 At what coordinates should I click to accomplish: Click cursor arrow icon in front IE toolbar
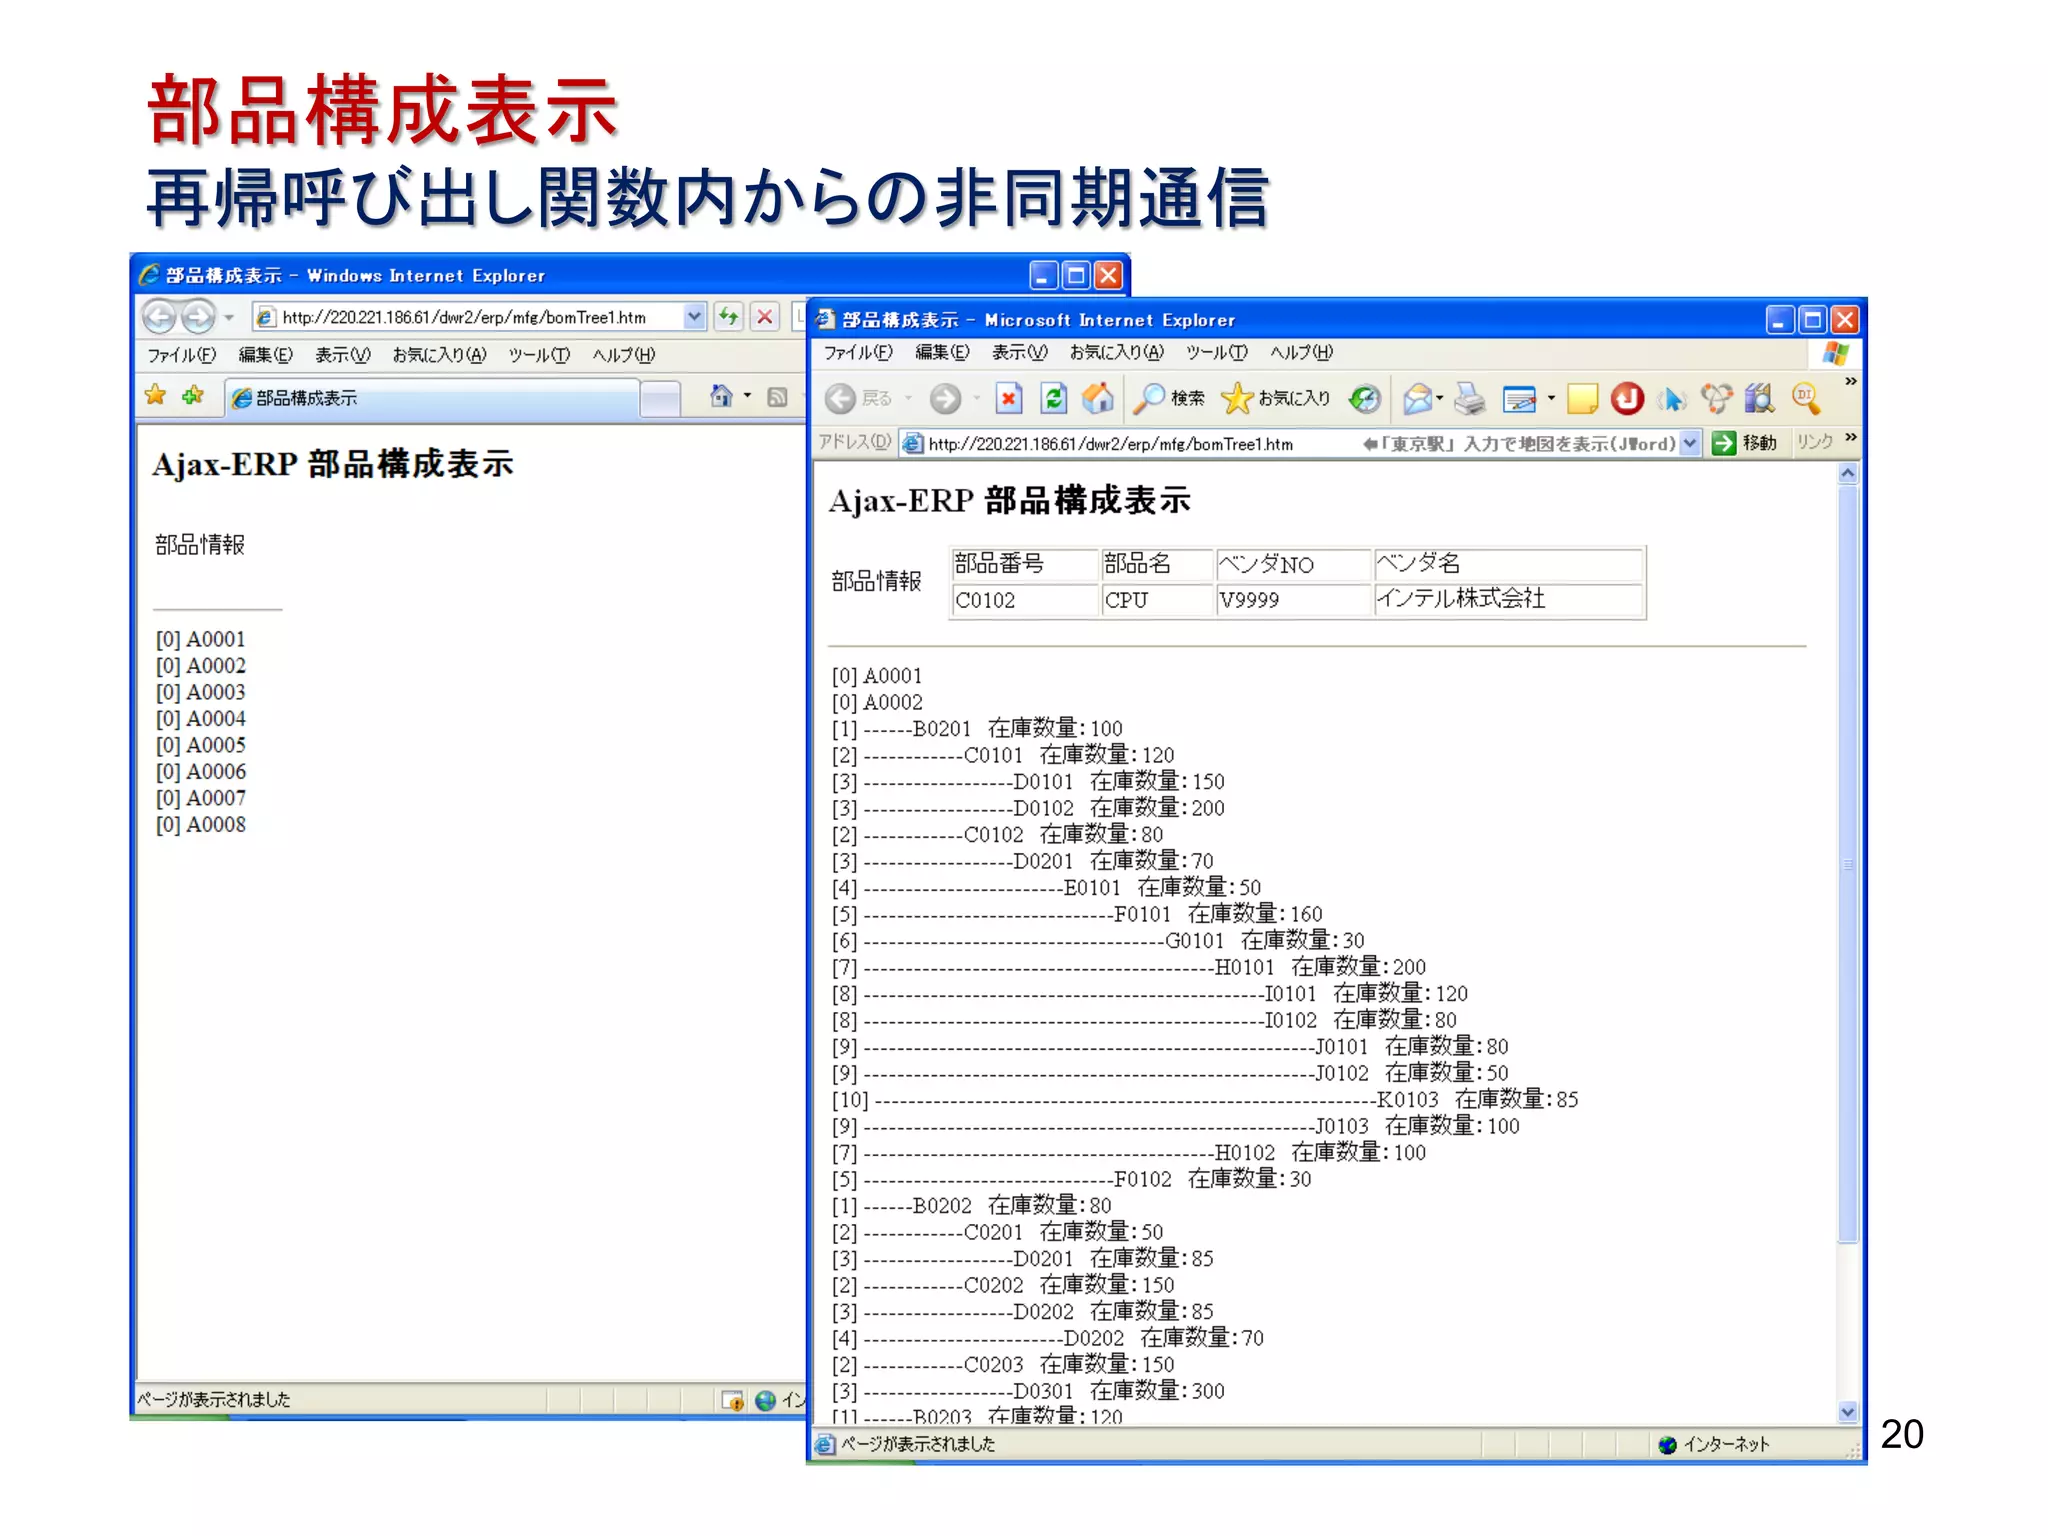pos(1672,400)
